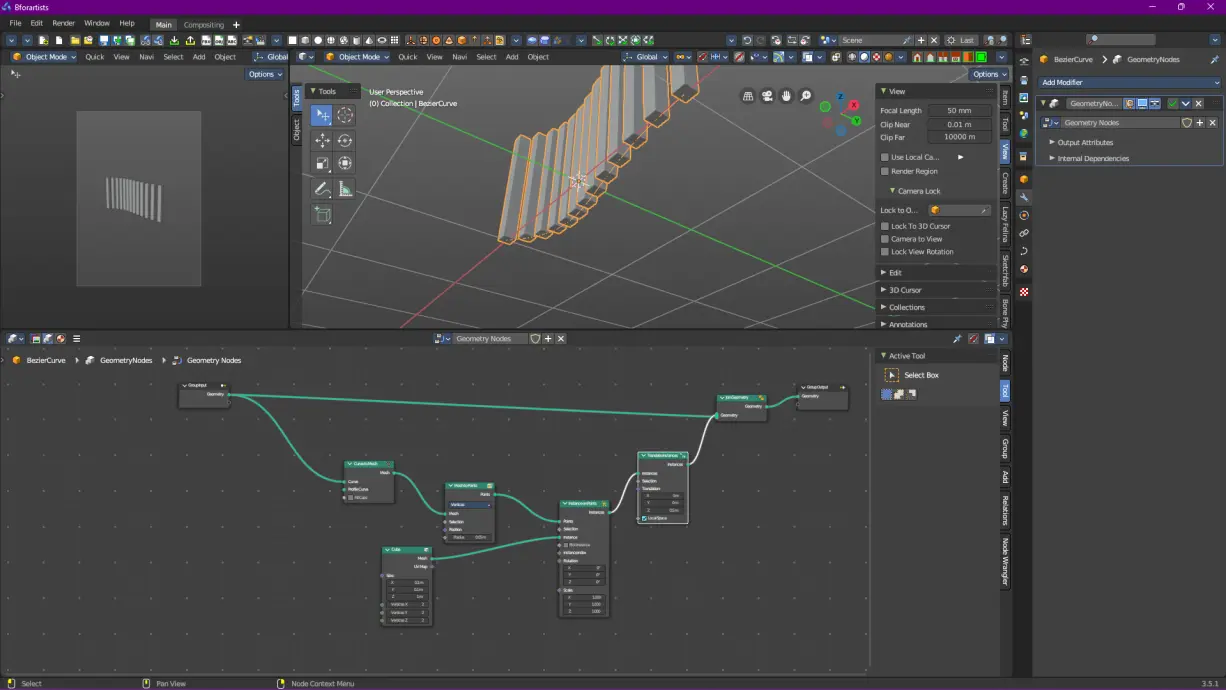Select the Rotate tool in viewport toolbar
The height and width of the screenshot is (690, 1226).
pyautogui.click(x=345, y=141)
